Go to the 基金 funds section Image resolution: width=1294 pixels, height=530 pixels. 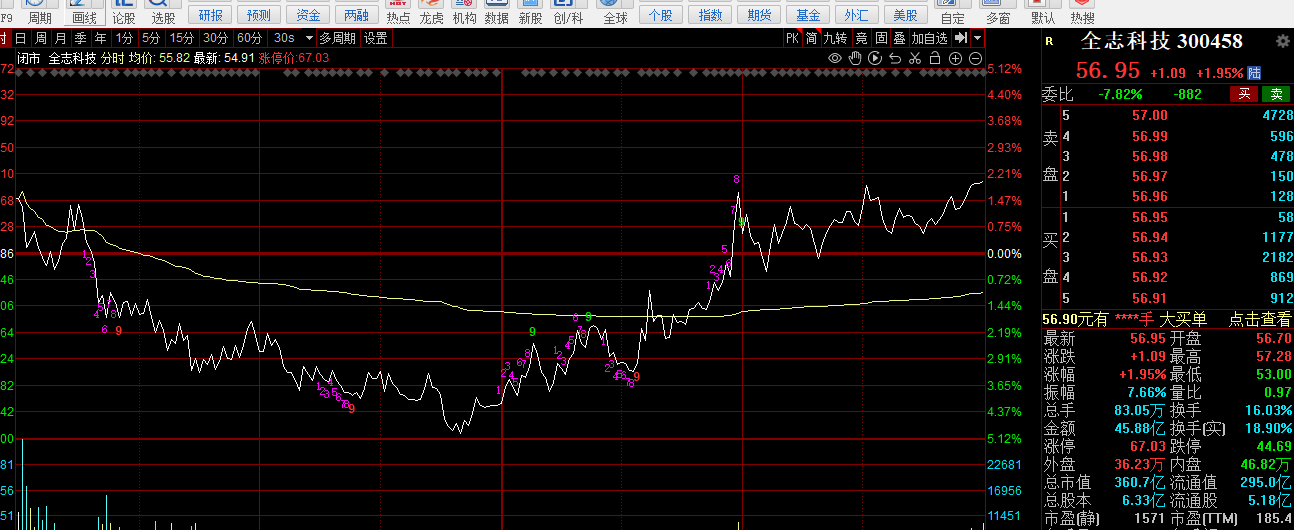[x=808, y=15]
